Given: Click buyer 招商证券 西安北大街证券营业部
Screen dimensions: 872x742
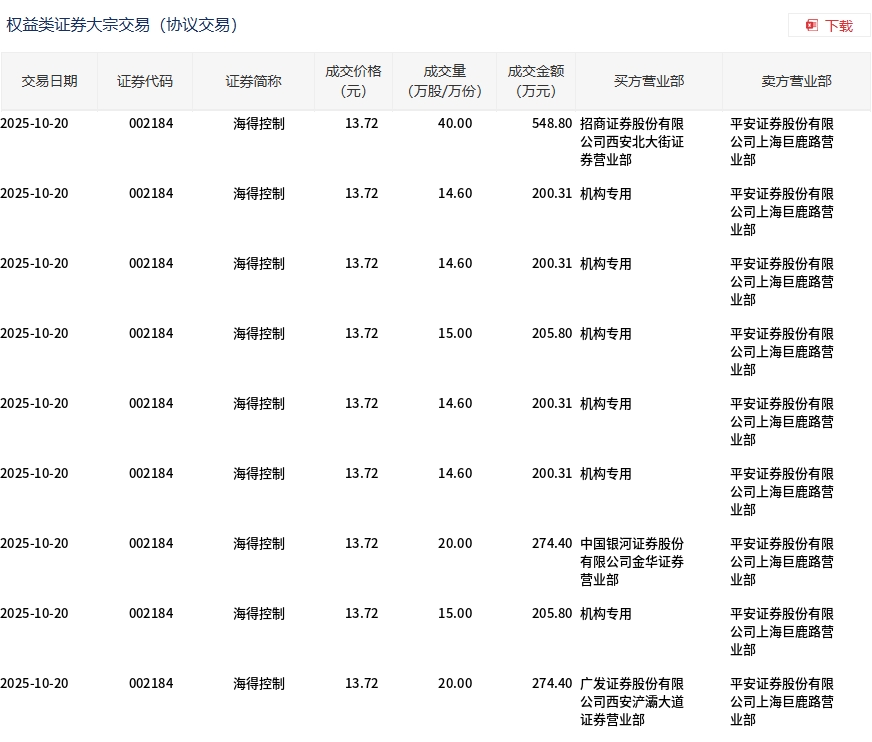Looking at the screenshot, I should (x=632, y=141).
